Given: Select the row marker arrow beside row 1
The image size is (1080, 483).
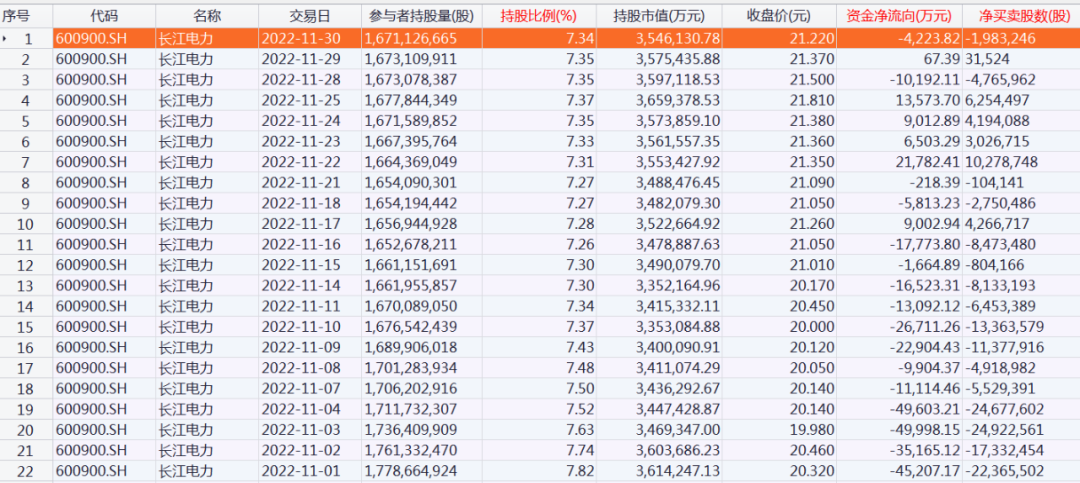Looking at the screenshot, I should pyautogui.click(x=5, y=39).
